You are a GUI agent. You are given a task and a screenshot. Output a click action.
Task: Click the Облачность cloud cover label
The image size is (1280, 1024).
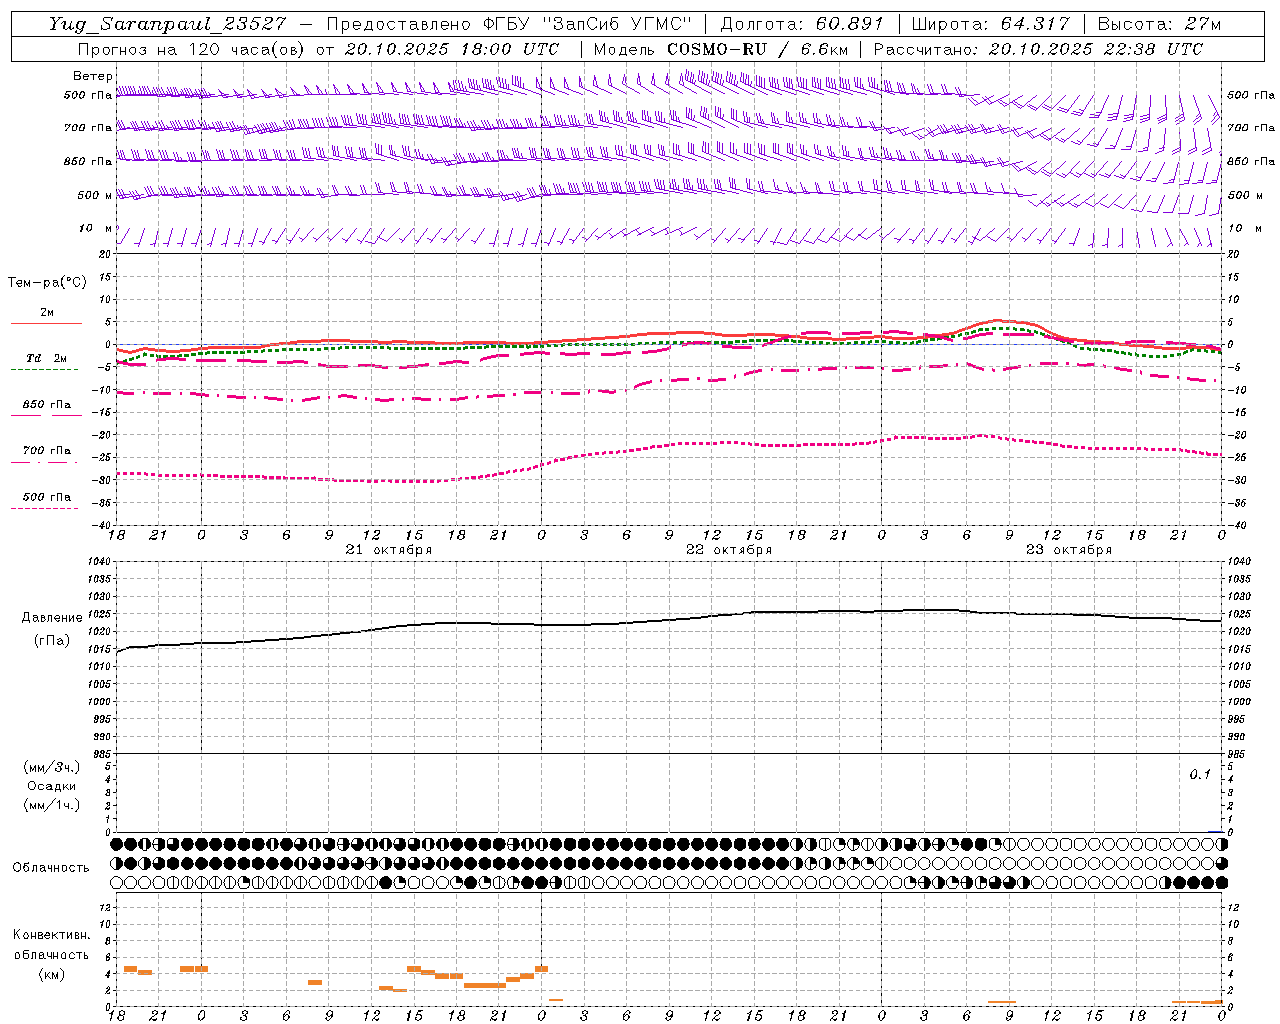pos(51,867)
